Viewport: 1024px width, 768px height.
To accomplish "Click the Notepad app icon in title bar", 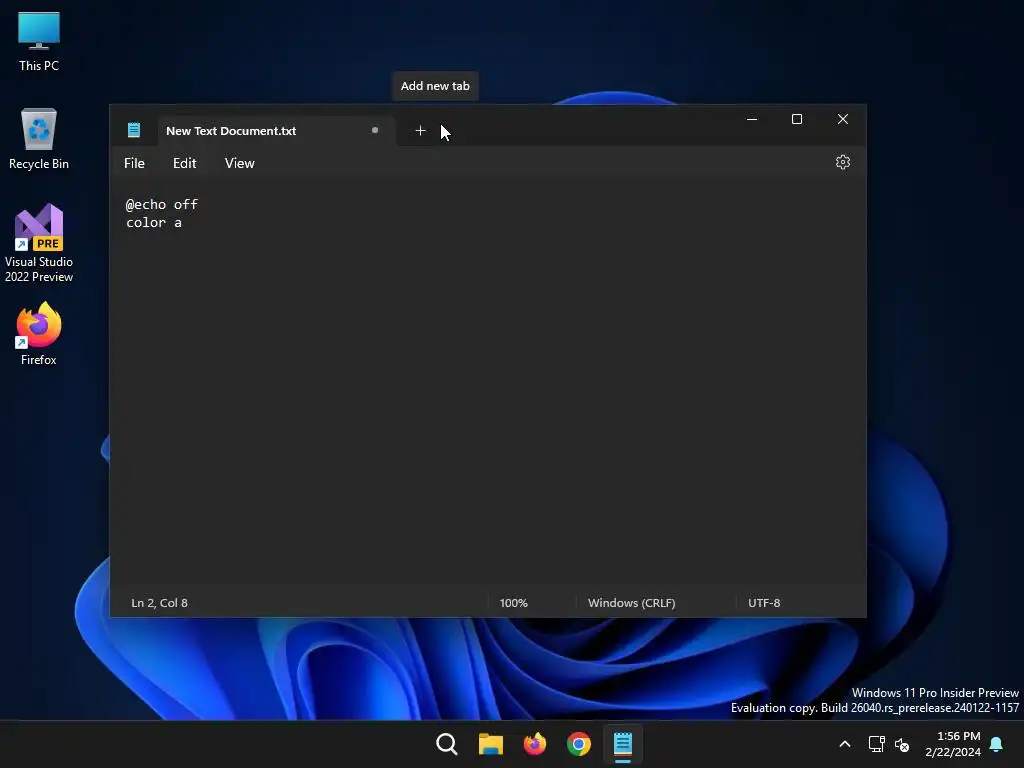I will pos(134,131).
